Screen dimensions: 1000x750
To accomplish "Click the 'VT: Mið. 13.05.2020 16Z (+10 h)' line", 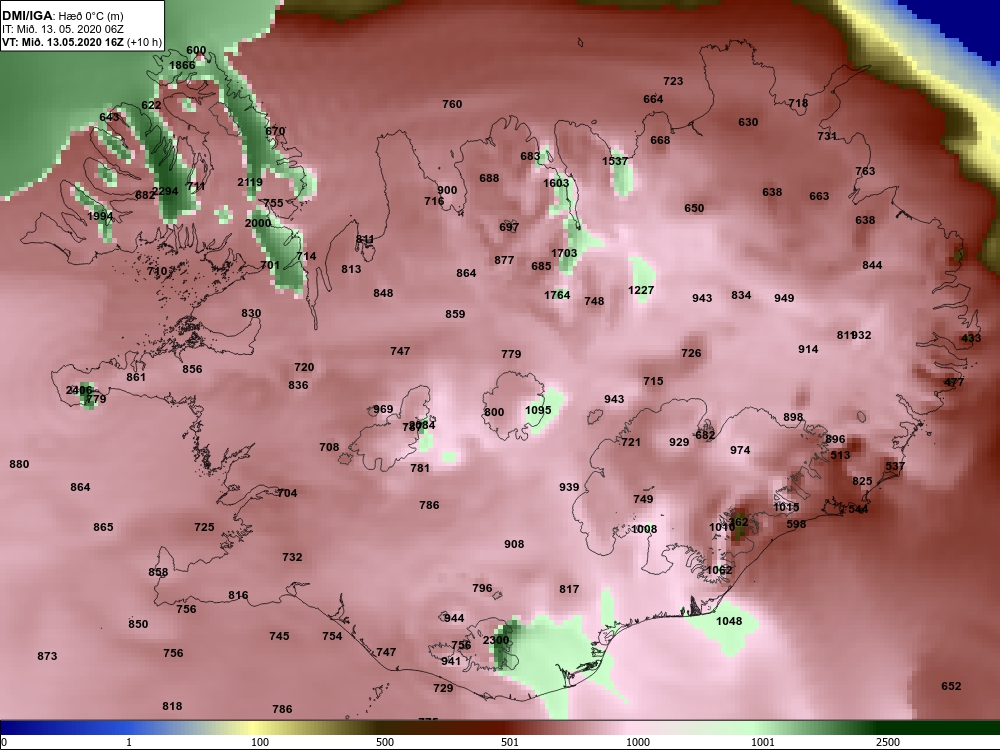I will pos(82,43).
